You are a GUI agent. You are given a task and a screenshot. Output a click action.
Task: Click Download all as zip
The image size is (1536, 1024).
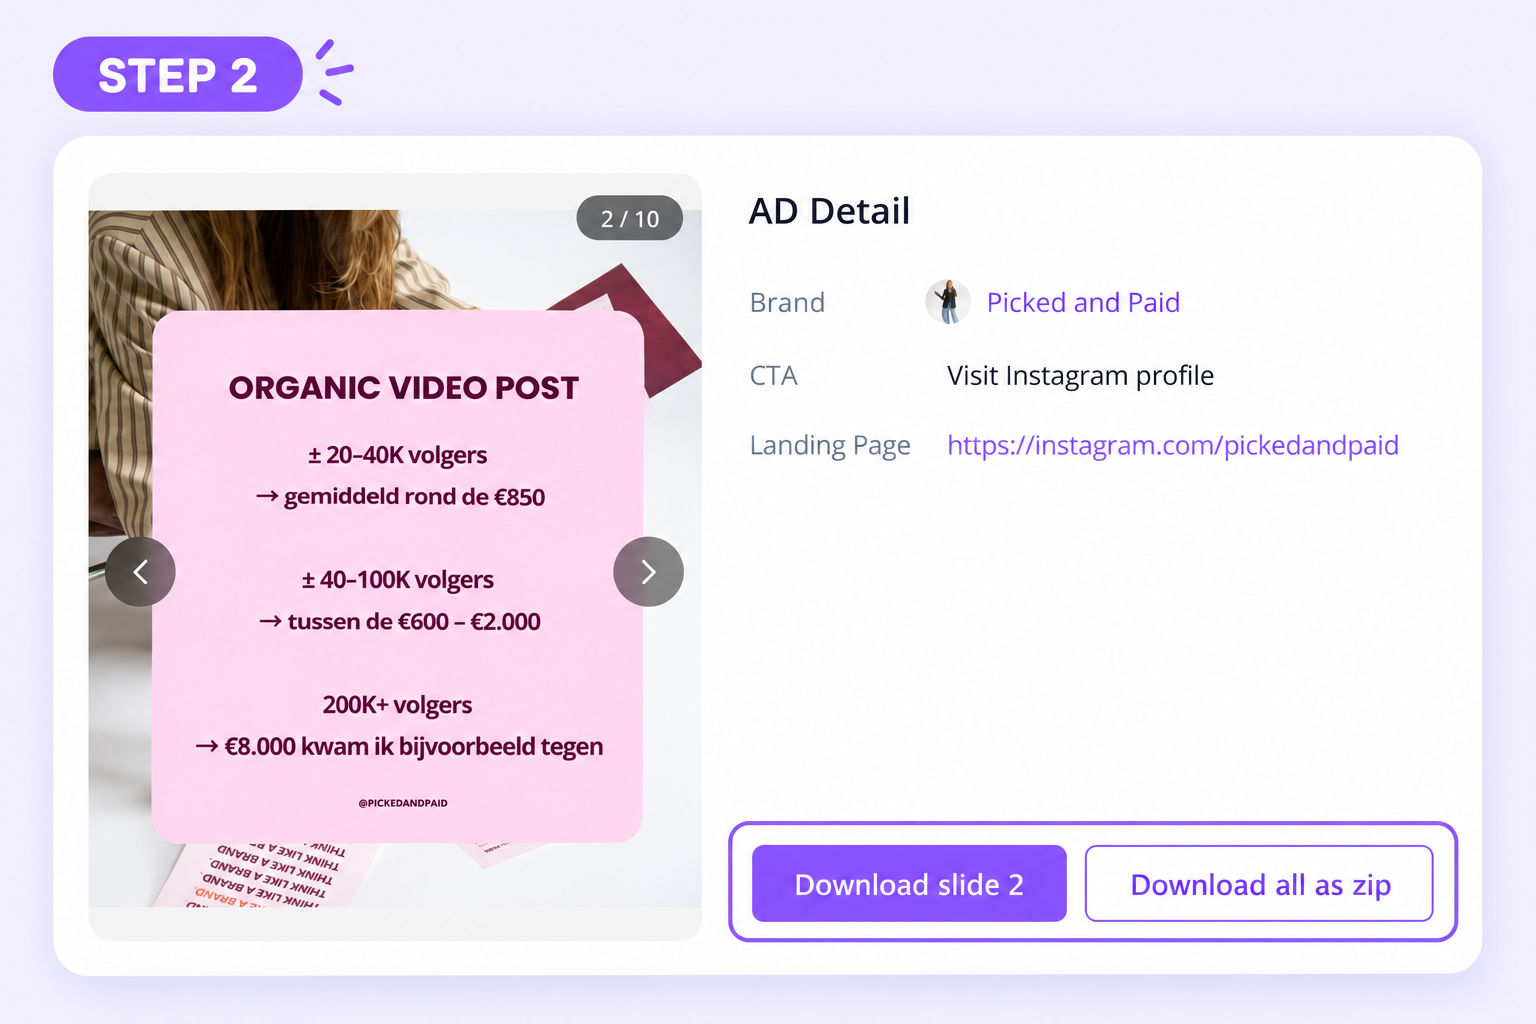point(1259,884)
